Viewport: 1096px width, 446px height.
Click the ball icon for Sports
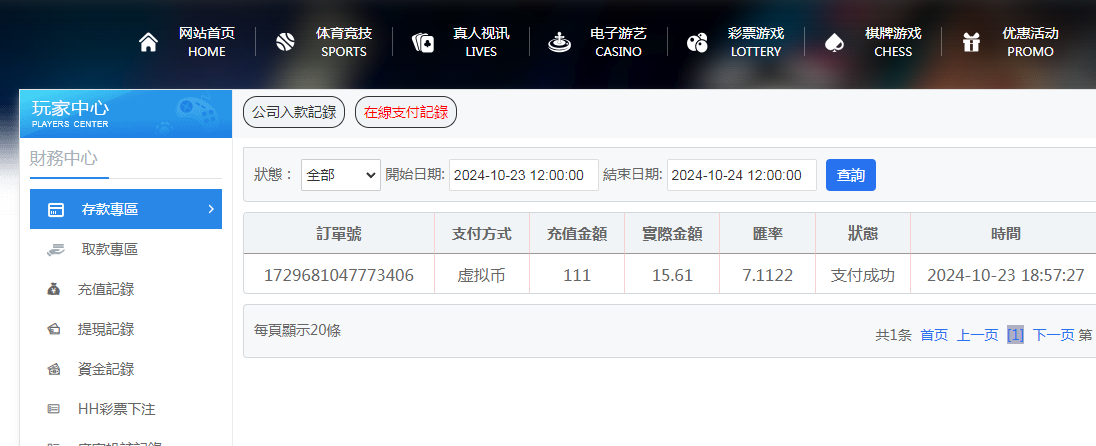click(285, 42)
